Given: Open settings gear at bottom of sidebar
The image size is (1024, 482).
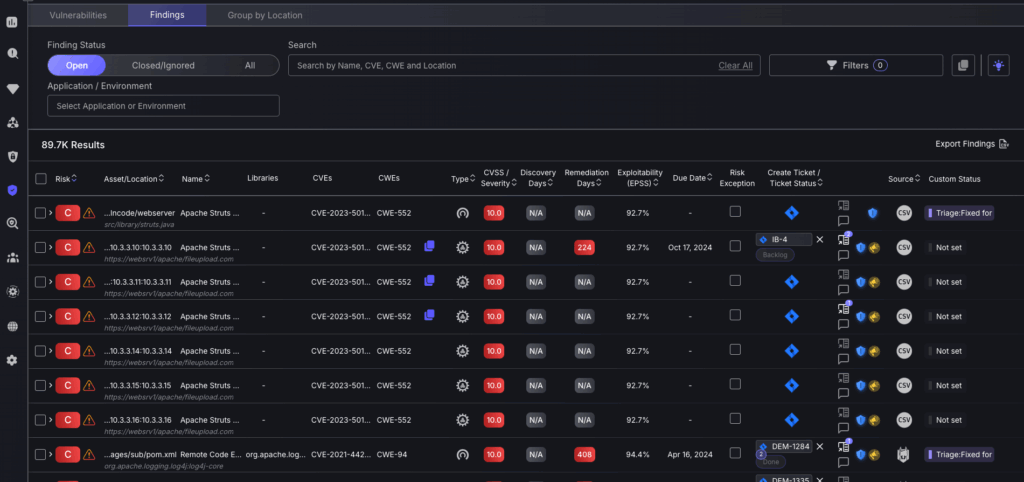Looking at the screenshot, I should (x=12, y=360).
